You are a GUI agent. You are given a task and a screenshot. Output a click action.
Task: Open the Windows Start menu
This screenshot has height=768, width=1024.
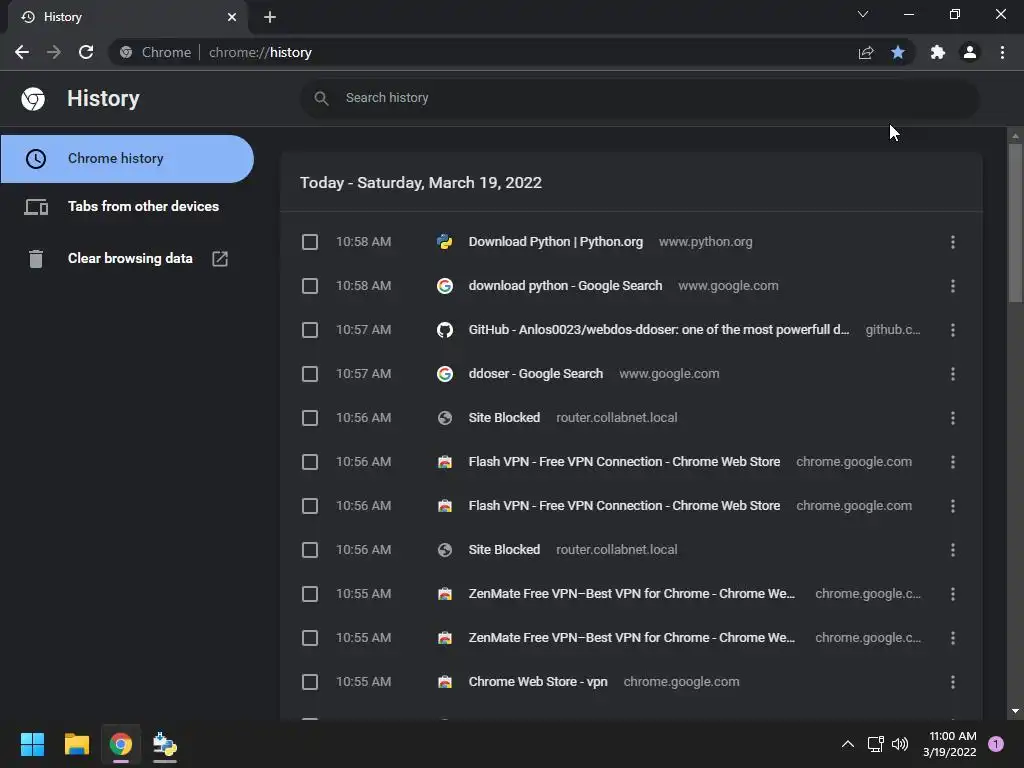pos(32,744)
